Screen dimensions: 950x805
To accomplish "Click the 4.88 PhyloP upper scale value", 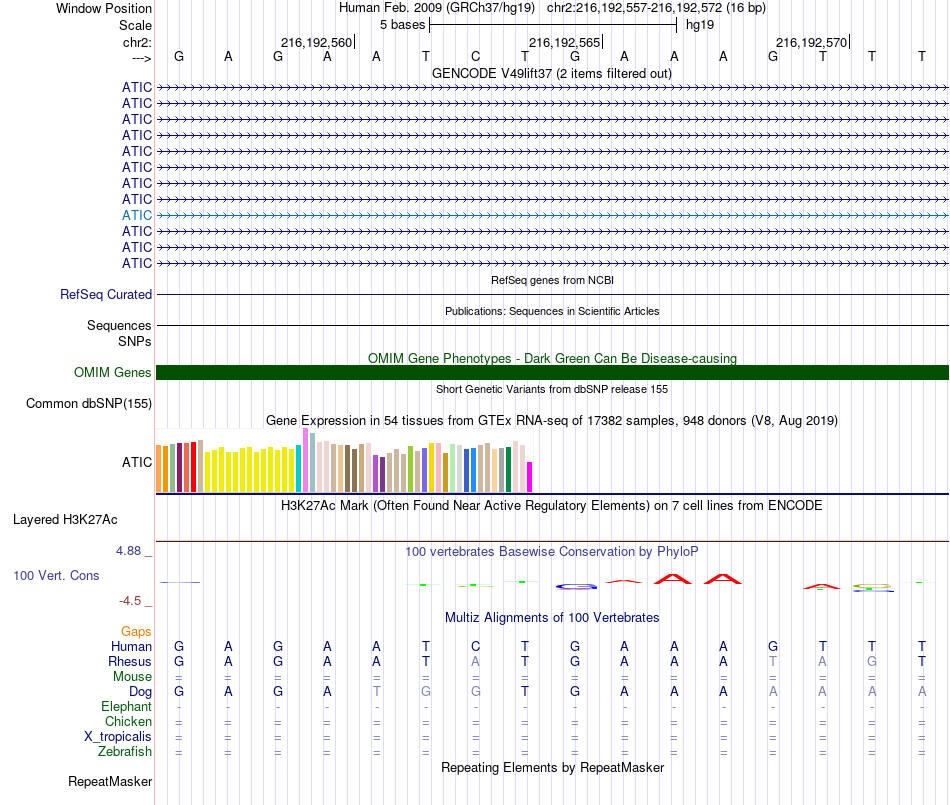I will (128, 551).
